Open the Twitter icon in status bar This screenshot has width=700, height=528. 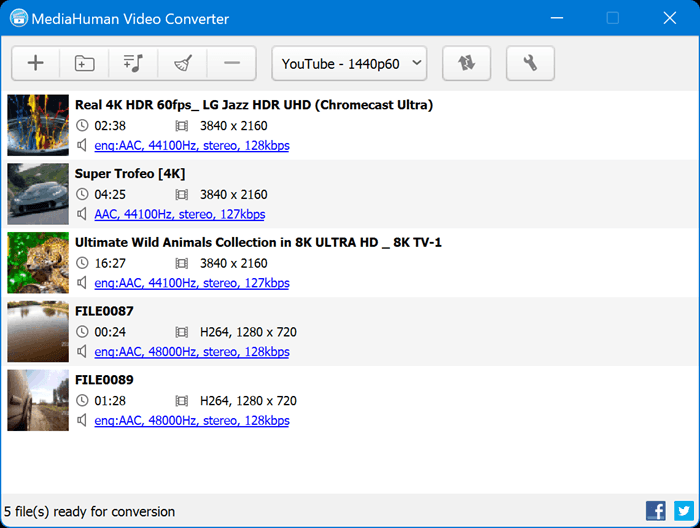(683, 510)
